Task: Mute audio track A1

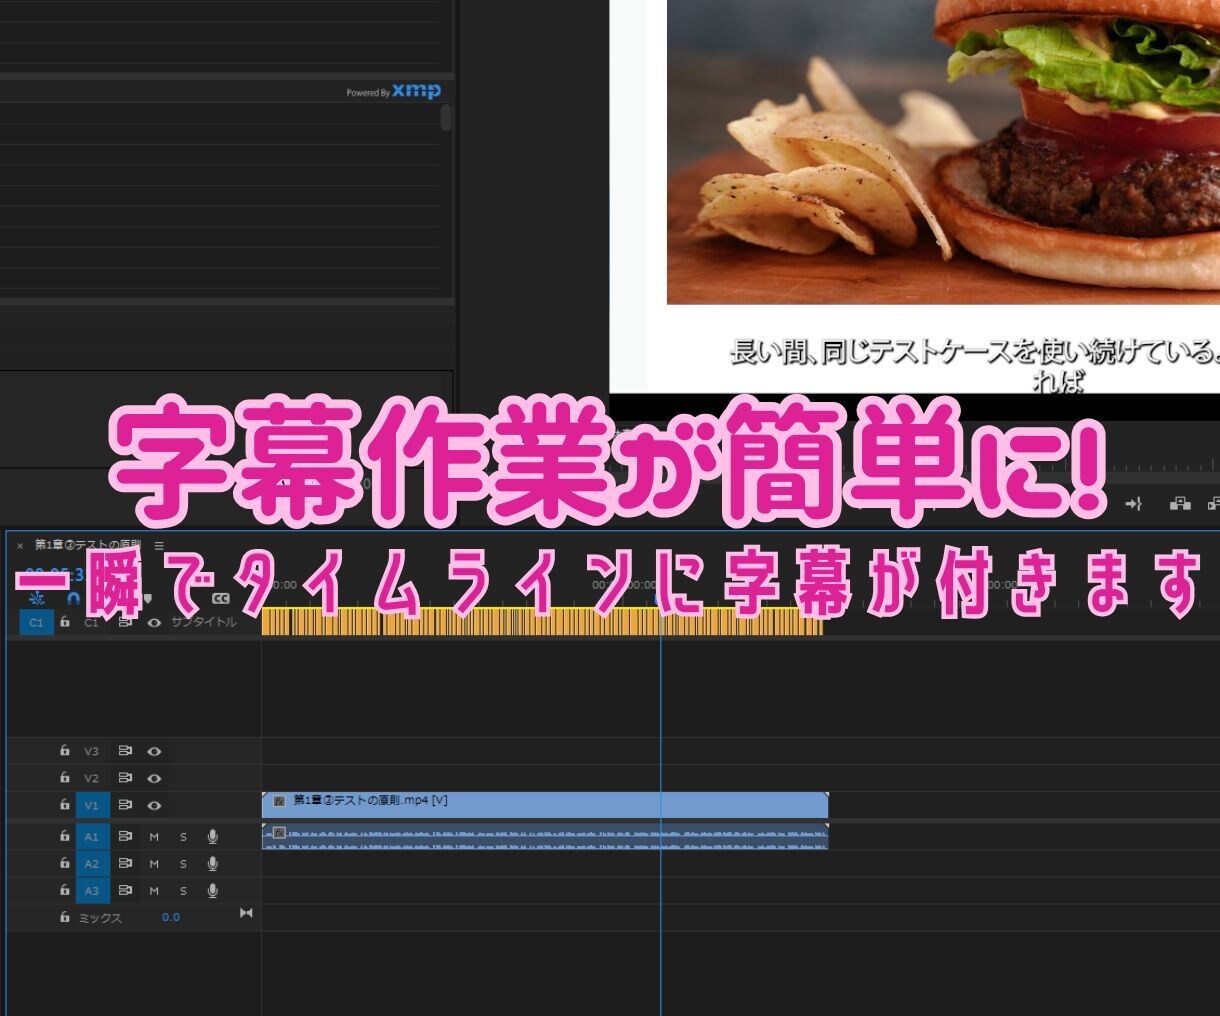Action: tap(154, 837)
